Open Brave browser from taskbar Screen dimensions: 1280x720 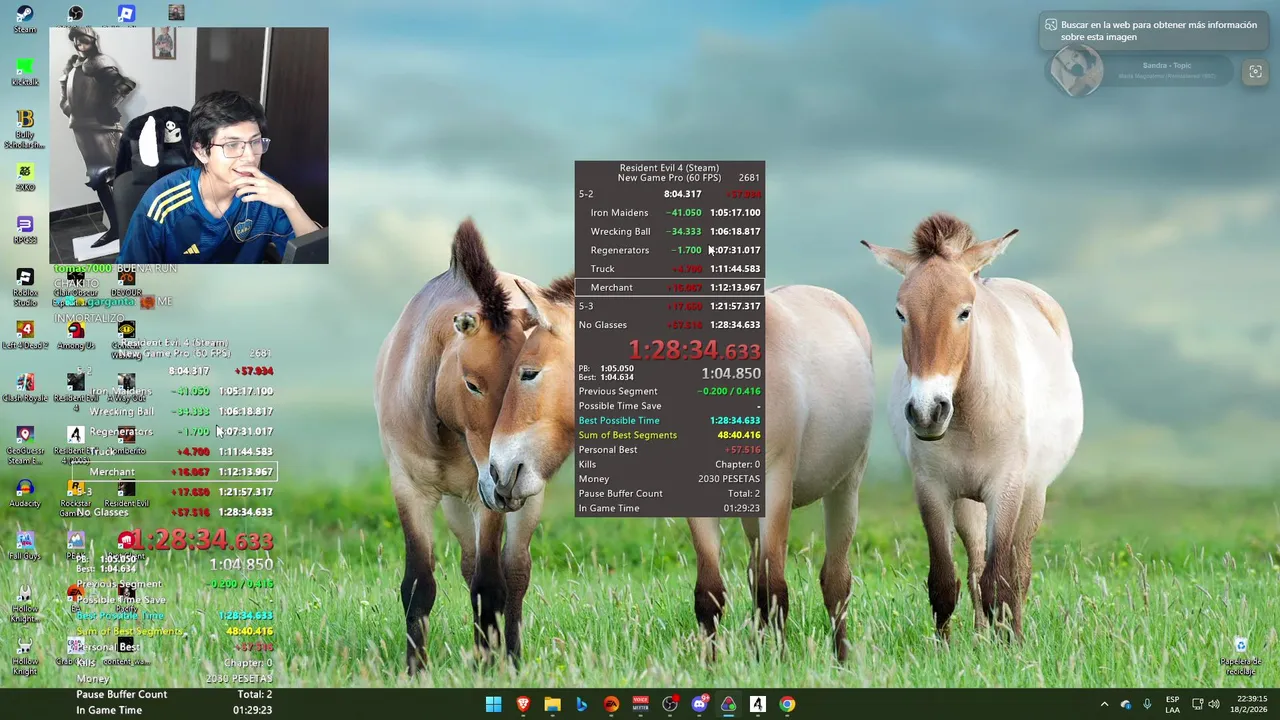(x=523, y=704)
